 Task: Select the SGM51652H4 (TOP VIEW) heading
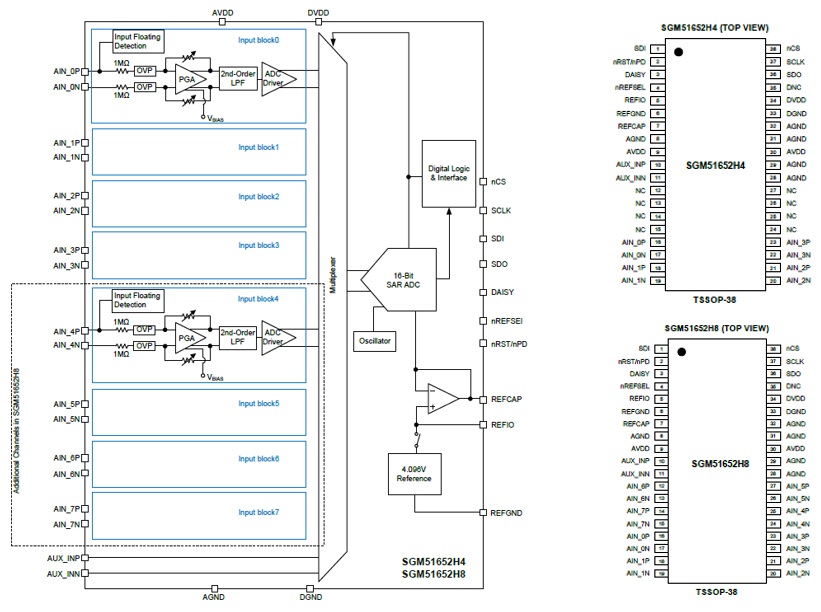pyautogui.click(x=715, y=28)
